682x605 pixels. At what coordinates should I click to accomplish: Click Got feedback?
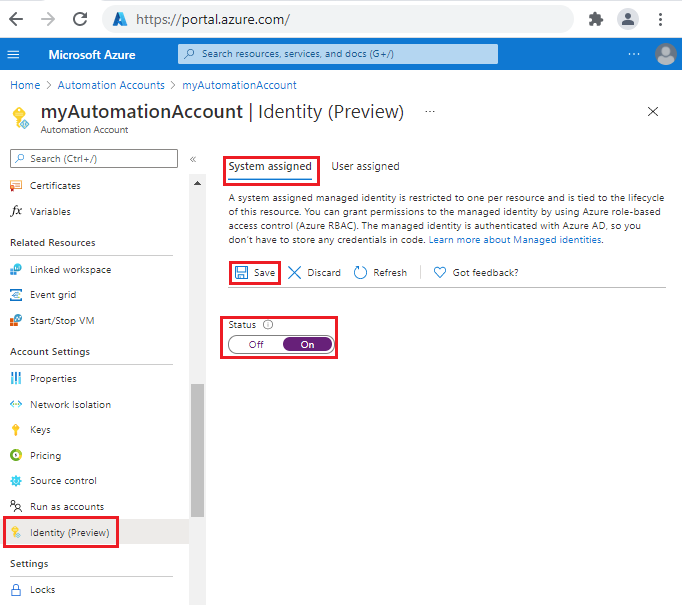click(476, 273)
